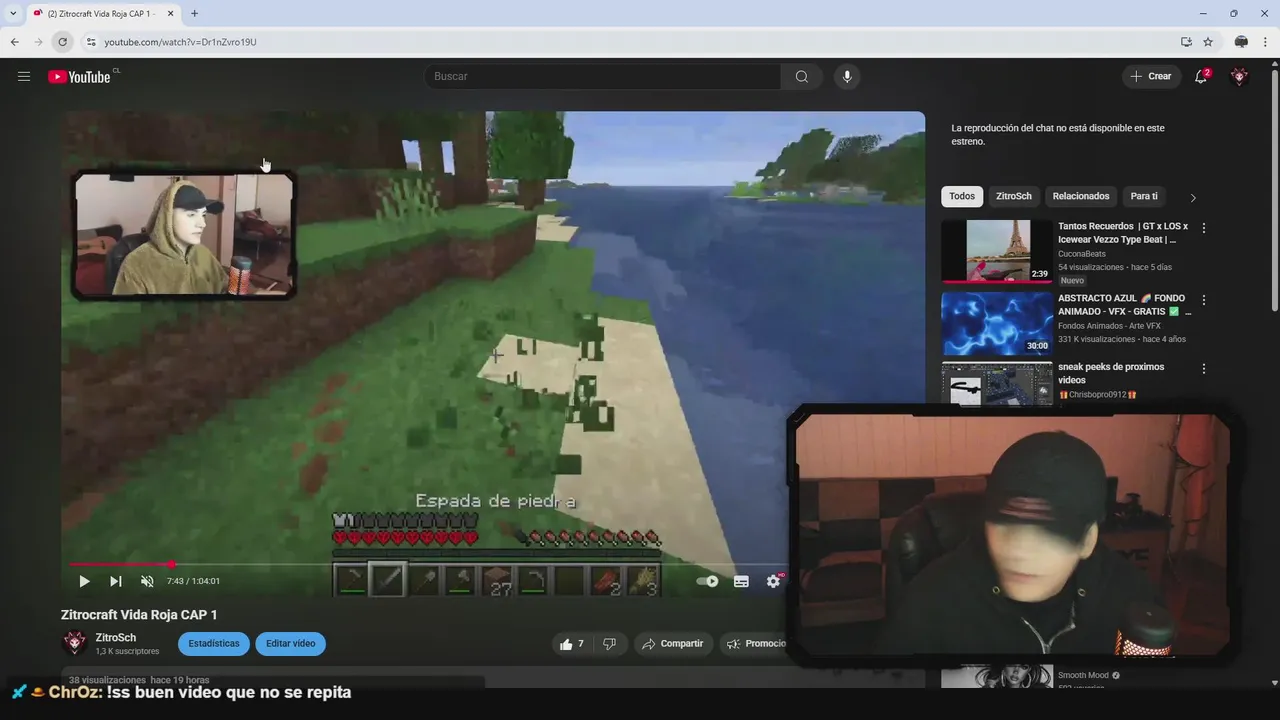Viewport: 1280px width, 720px height.
Task: Open the YouTube account avatar menu
Action: pyautogui.click(x=1240, y=77)
